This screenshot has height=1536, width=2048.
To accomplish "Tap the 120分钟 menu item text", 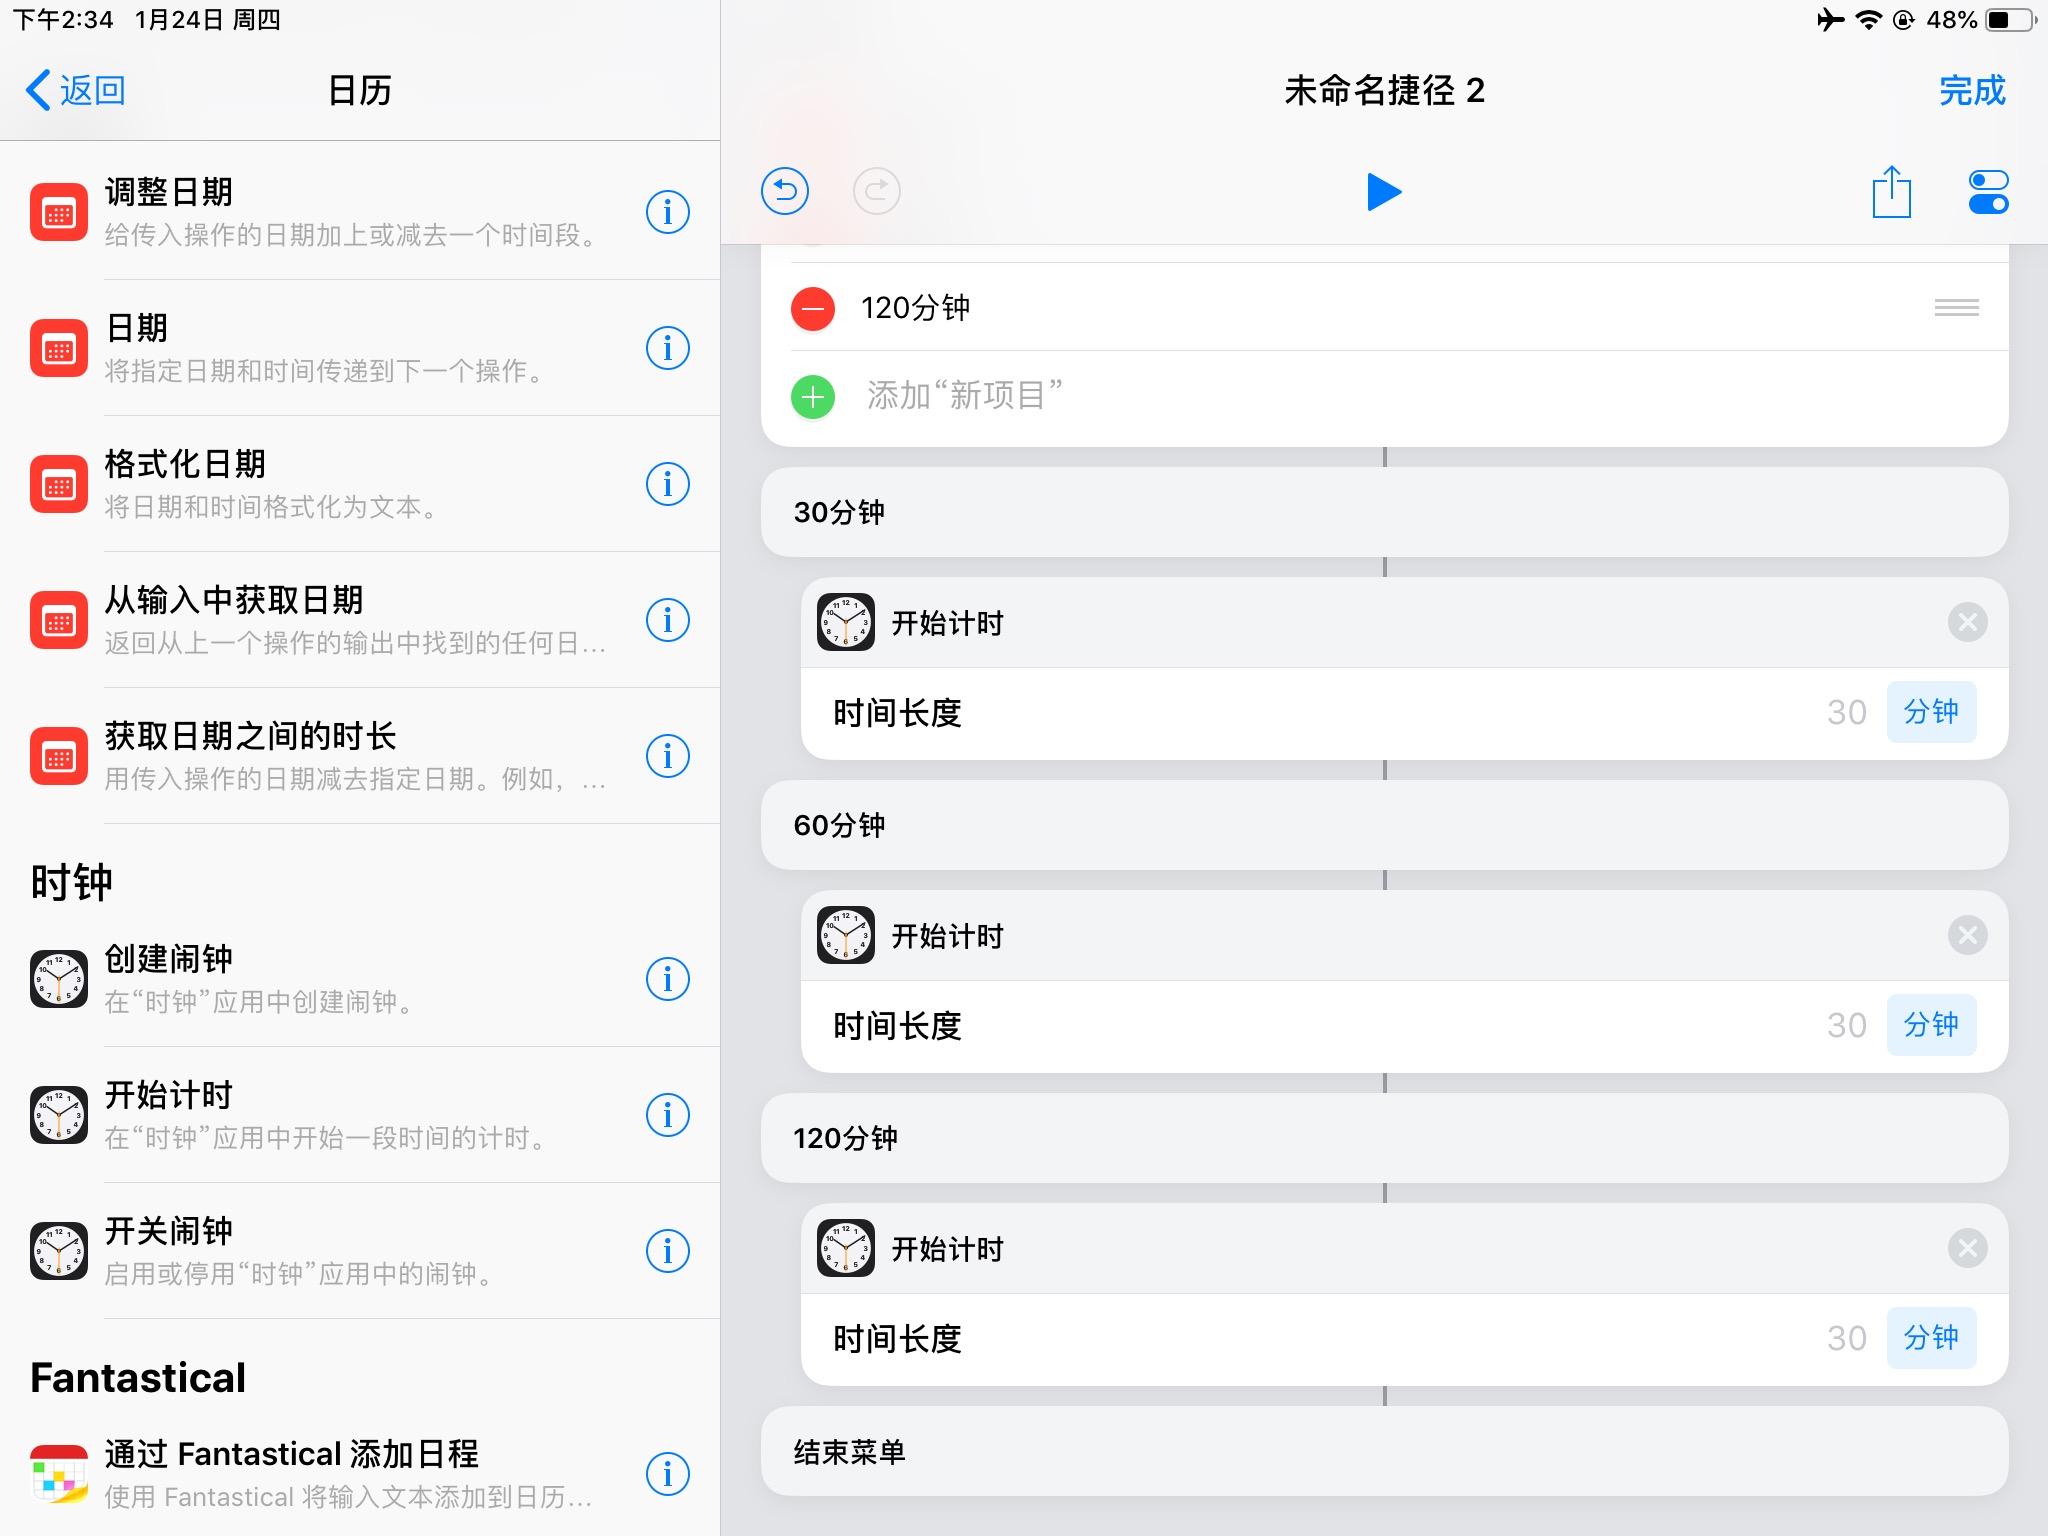I will click(x=915, y=308).
